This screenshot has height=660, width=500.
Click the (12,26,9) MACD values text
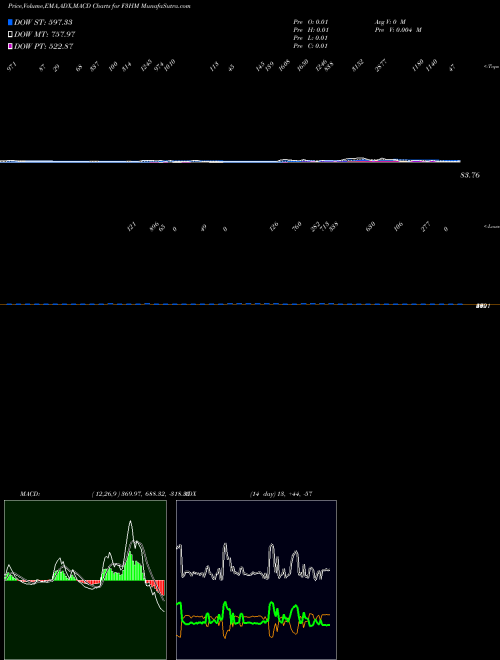click(x=139, y=494)
